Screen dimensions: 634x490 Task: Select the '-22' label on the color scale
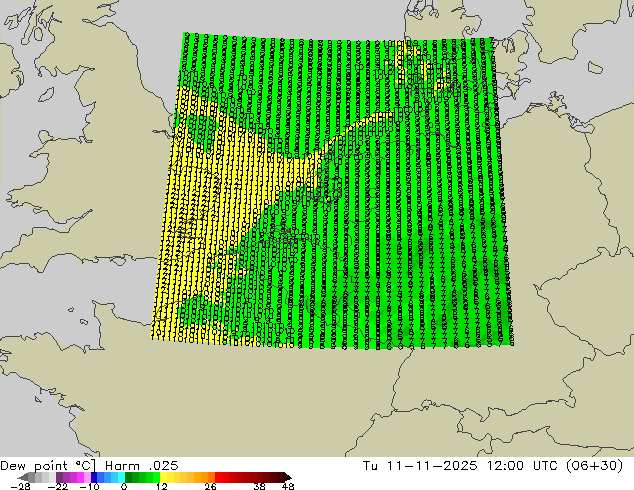point(58,486)
